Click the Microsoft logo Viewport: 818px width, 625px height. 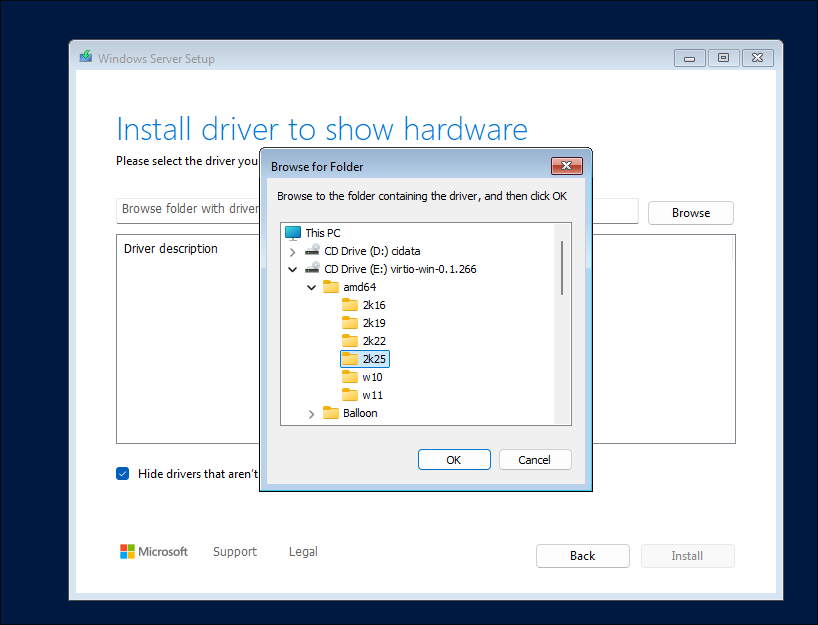pyautogui.click(x=153, y=551)
